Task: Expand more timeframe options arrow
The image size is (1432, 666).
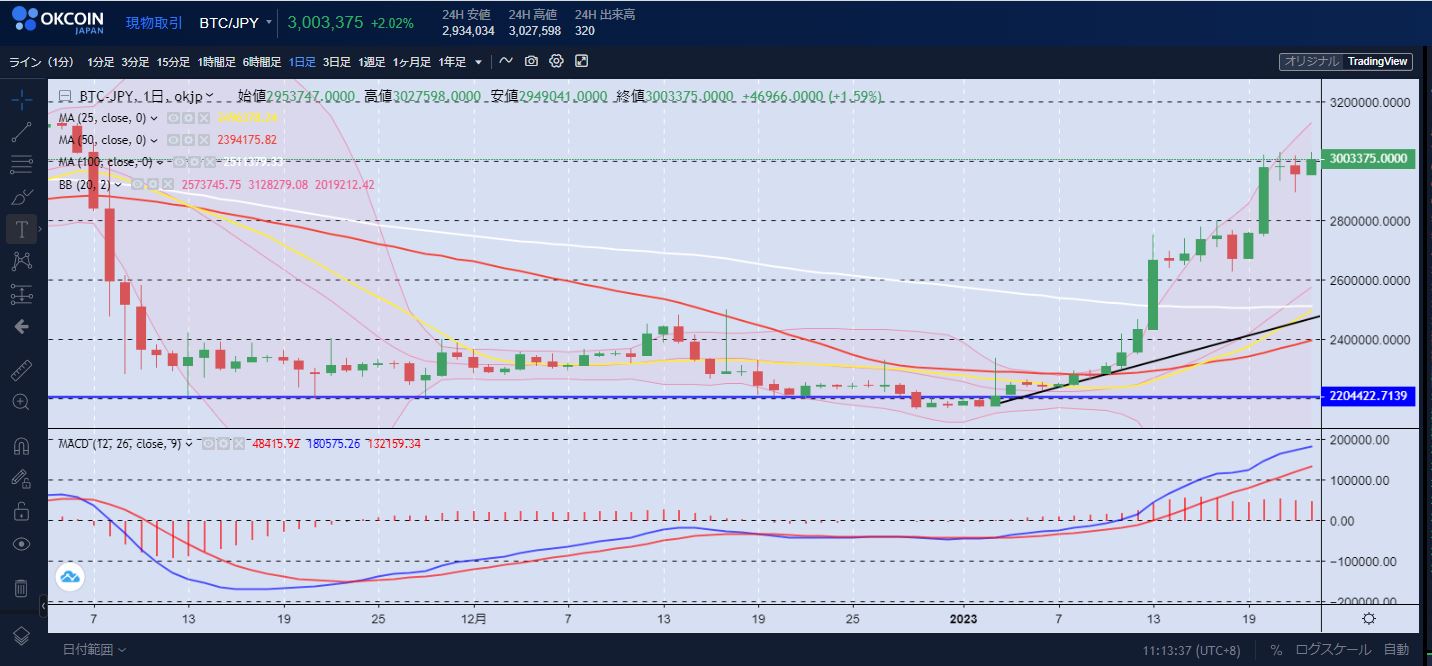Action: (478, 62)
